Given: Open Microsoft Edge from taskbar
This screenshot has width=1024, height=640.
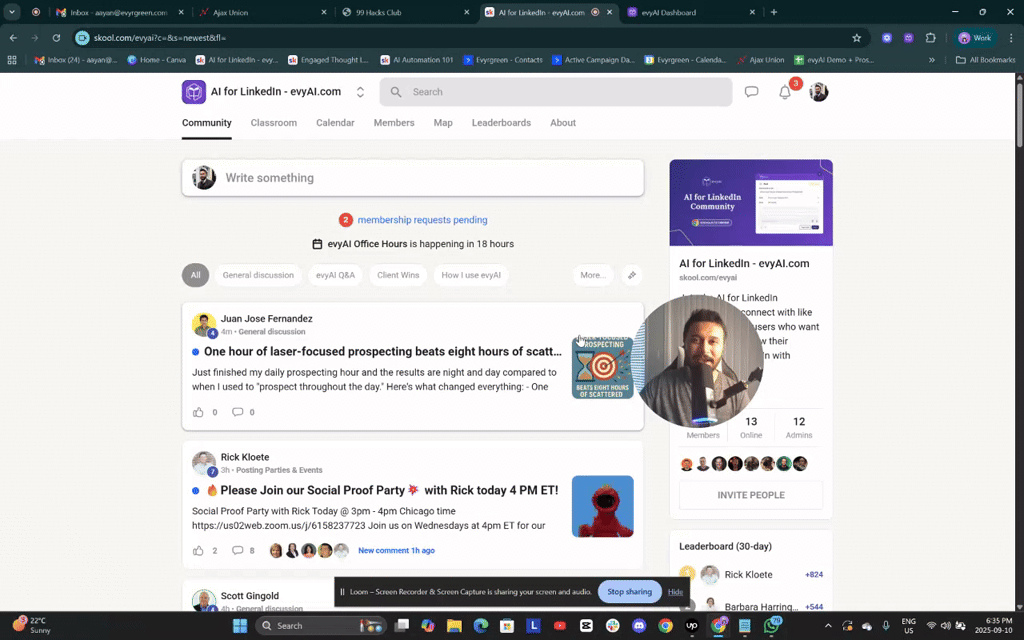Looking at the screenshot, I should click(481, 626).
